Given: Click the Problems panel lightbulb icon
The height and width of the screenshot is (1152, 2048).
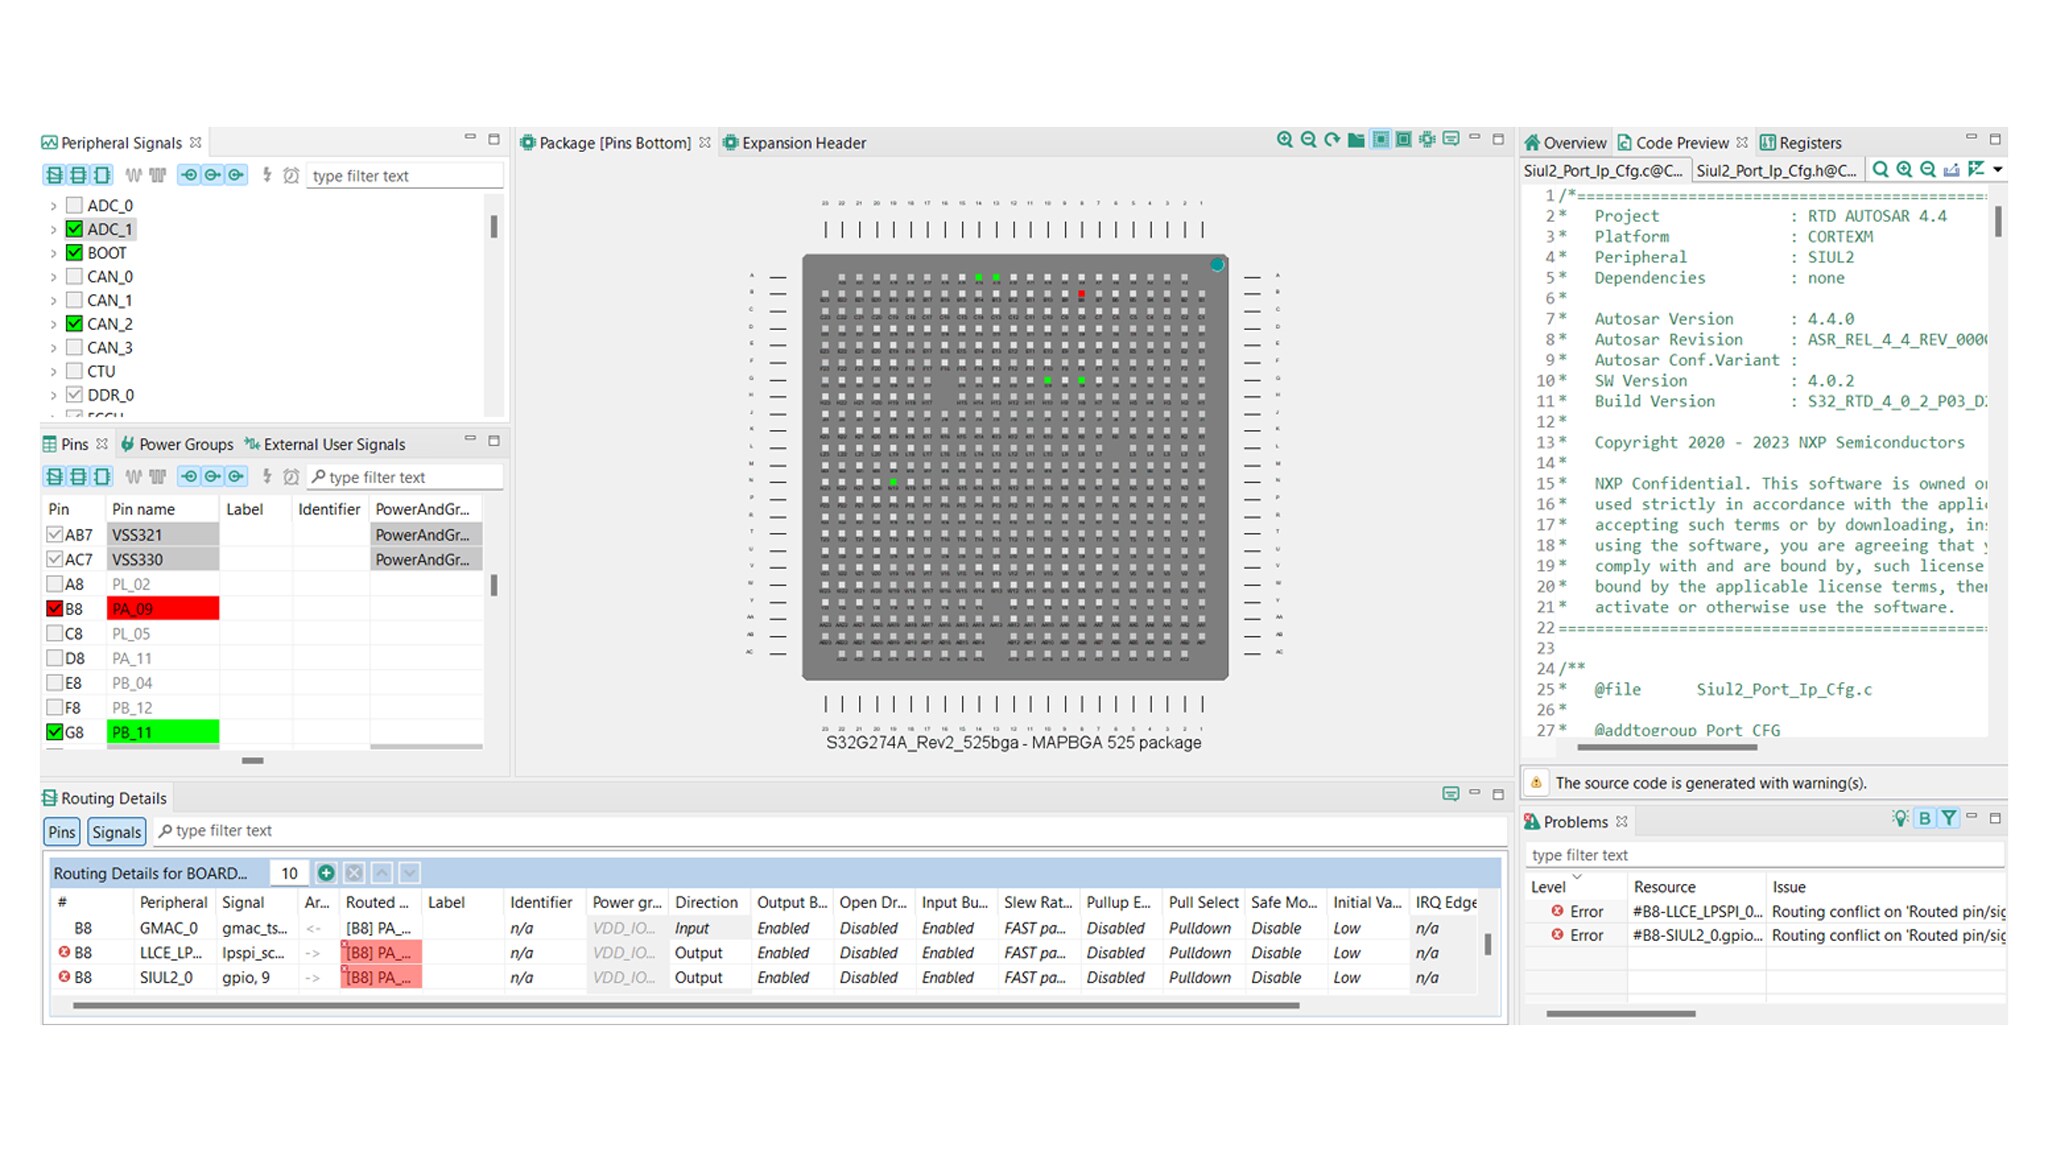Looking at the screenshot, I should 1899,819.
